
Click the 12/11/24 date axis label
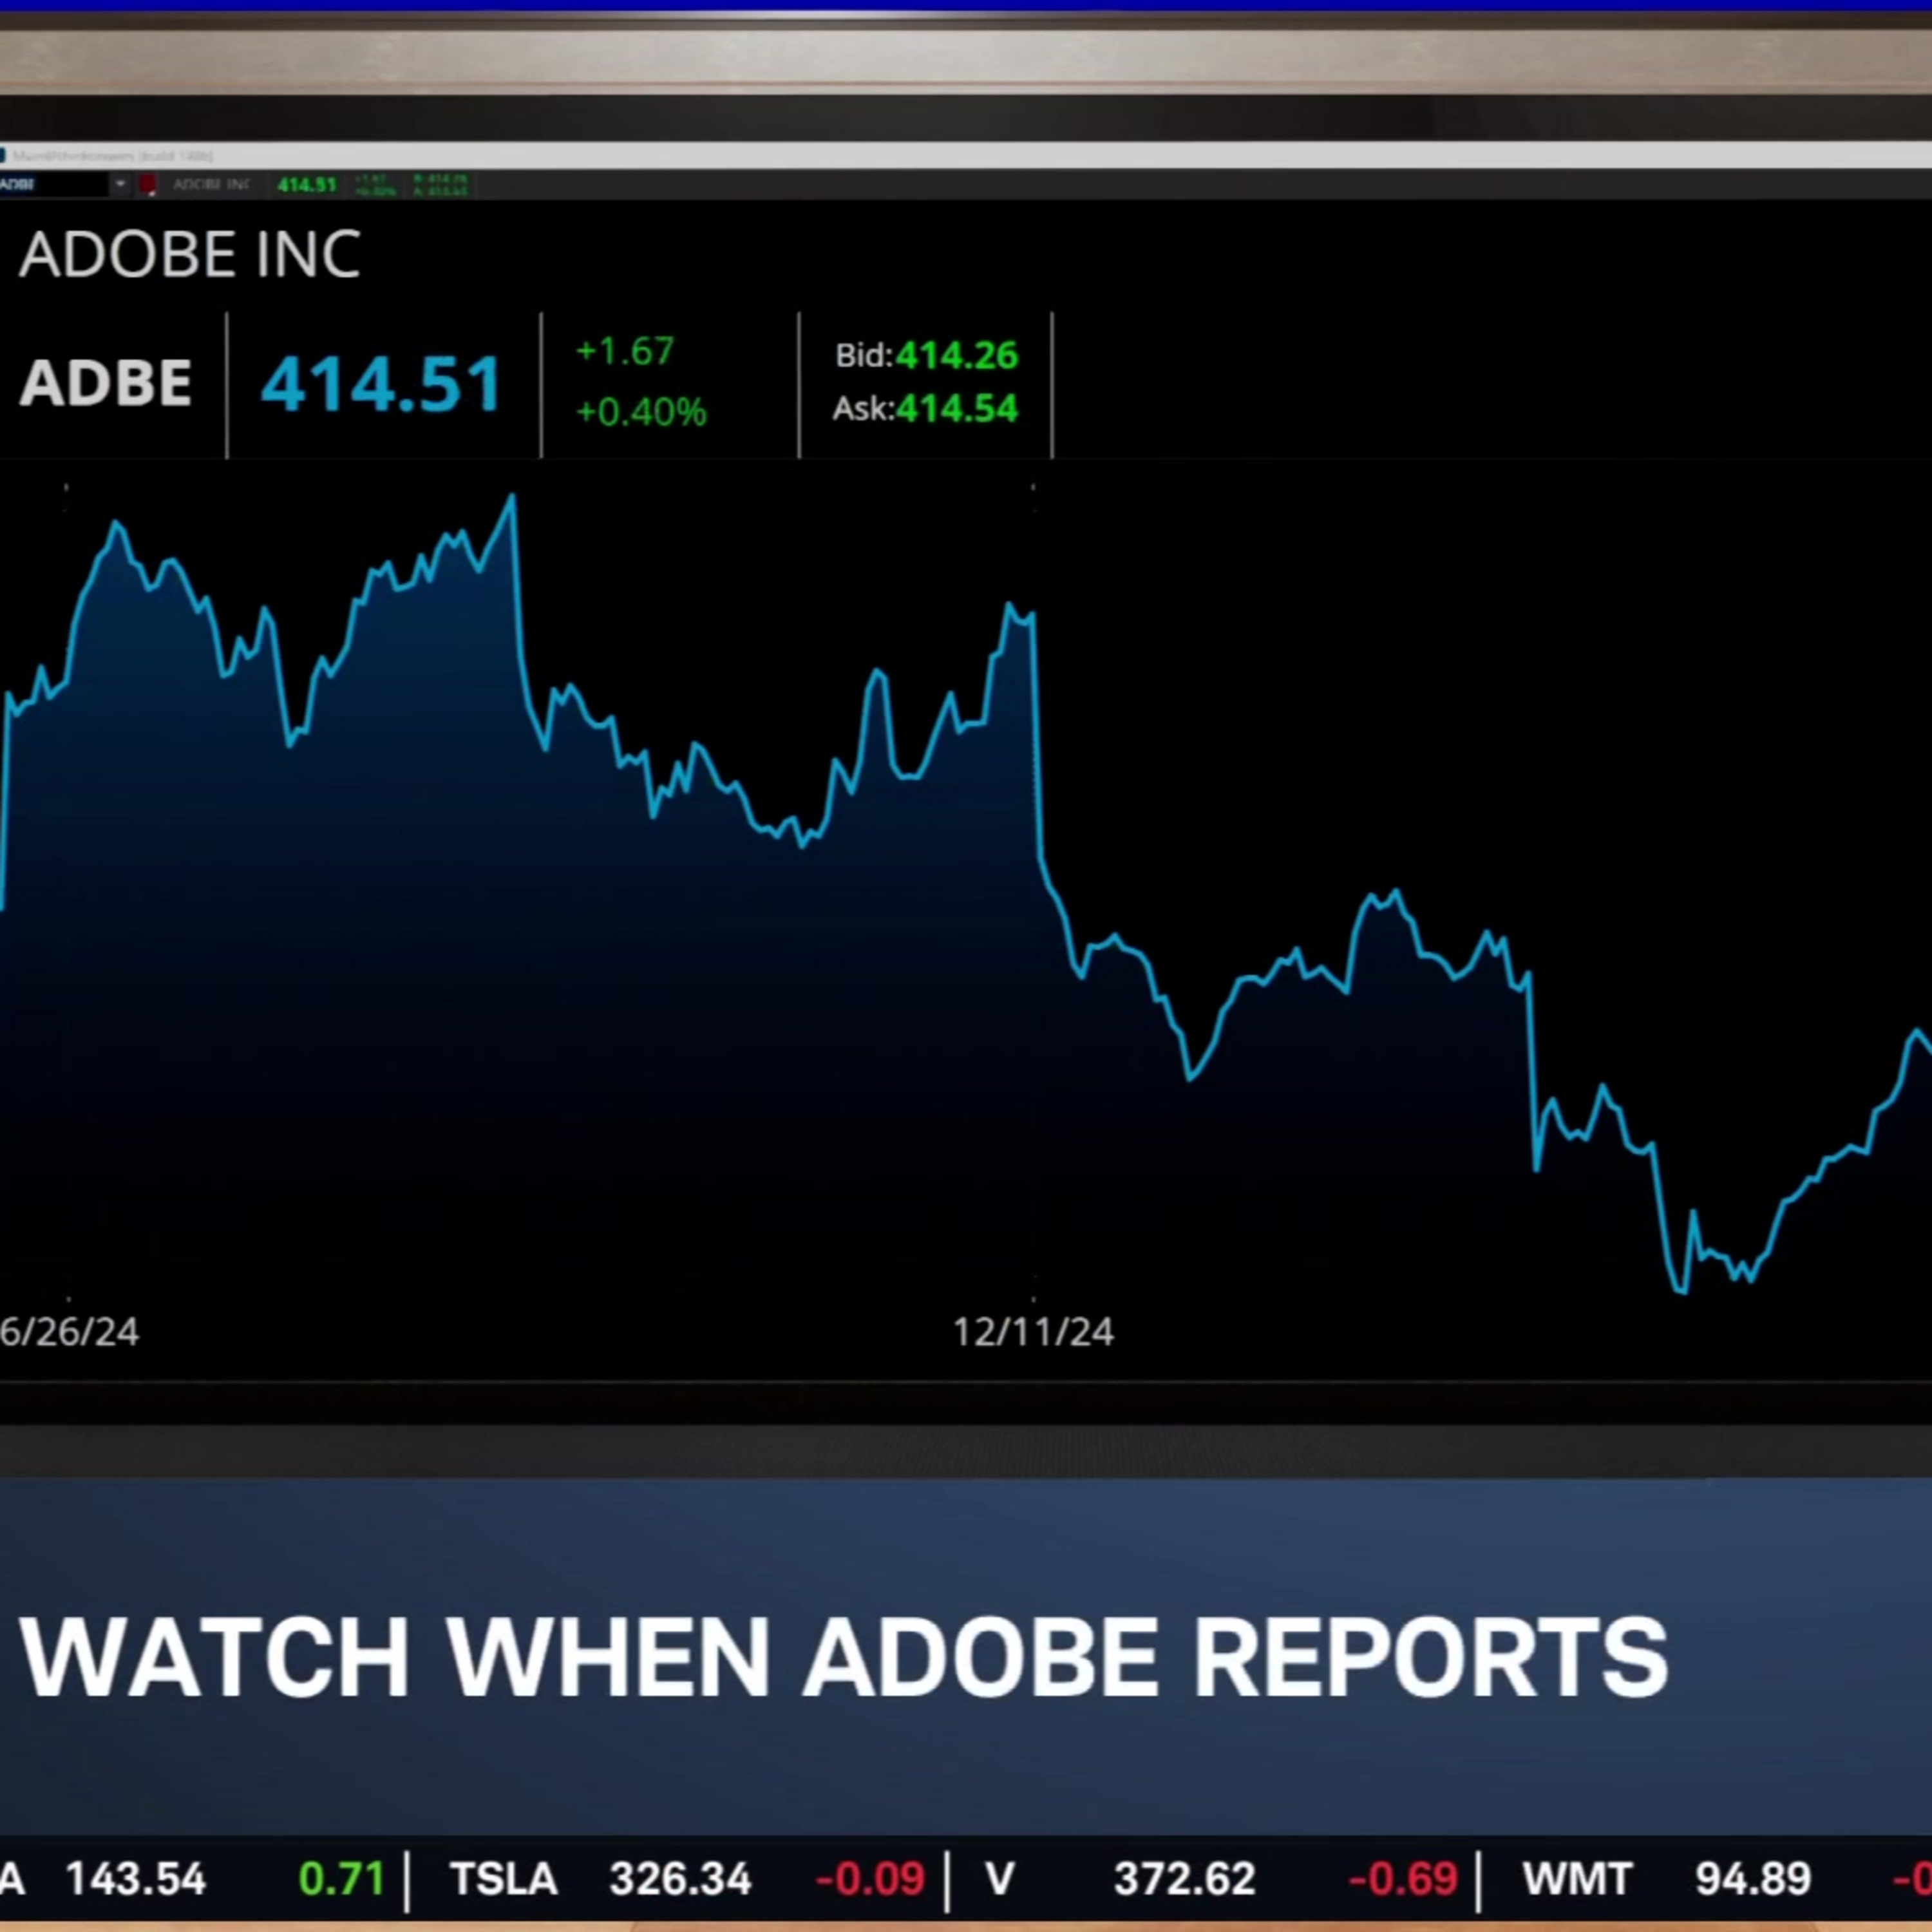coord(1033,1332)
